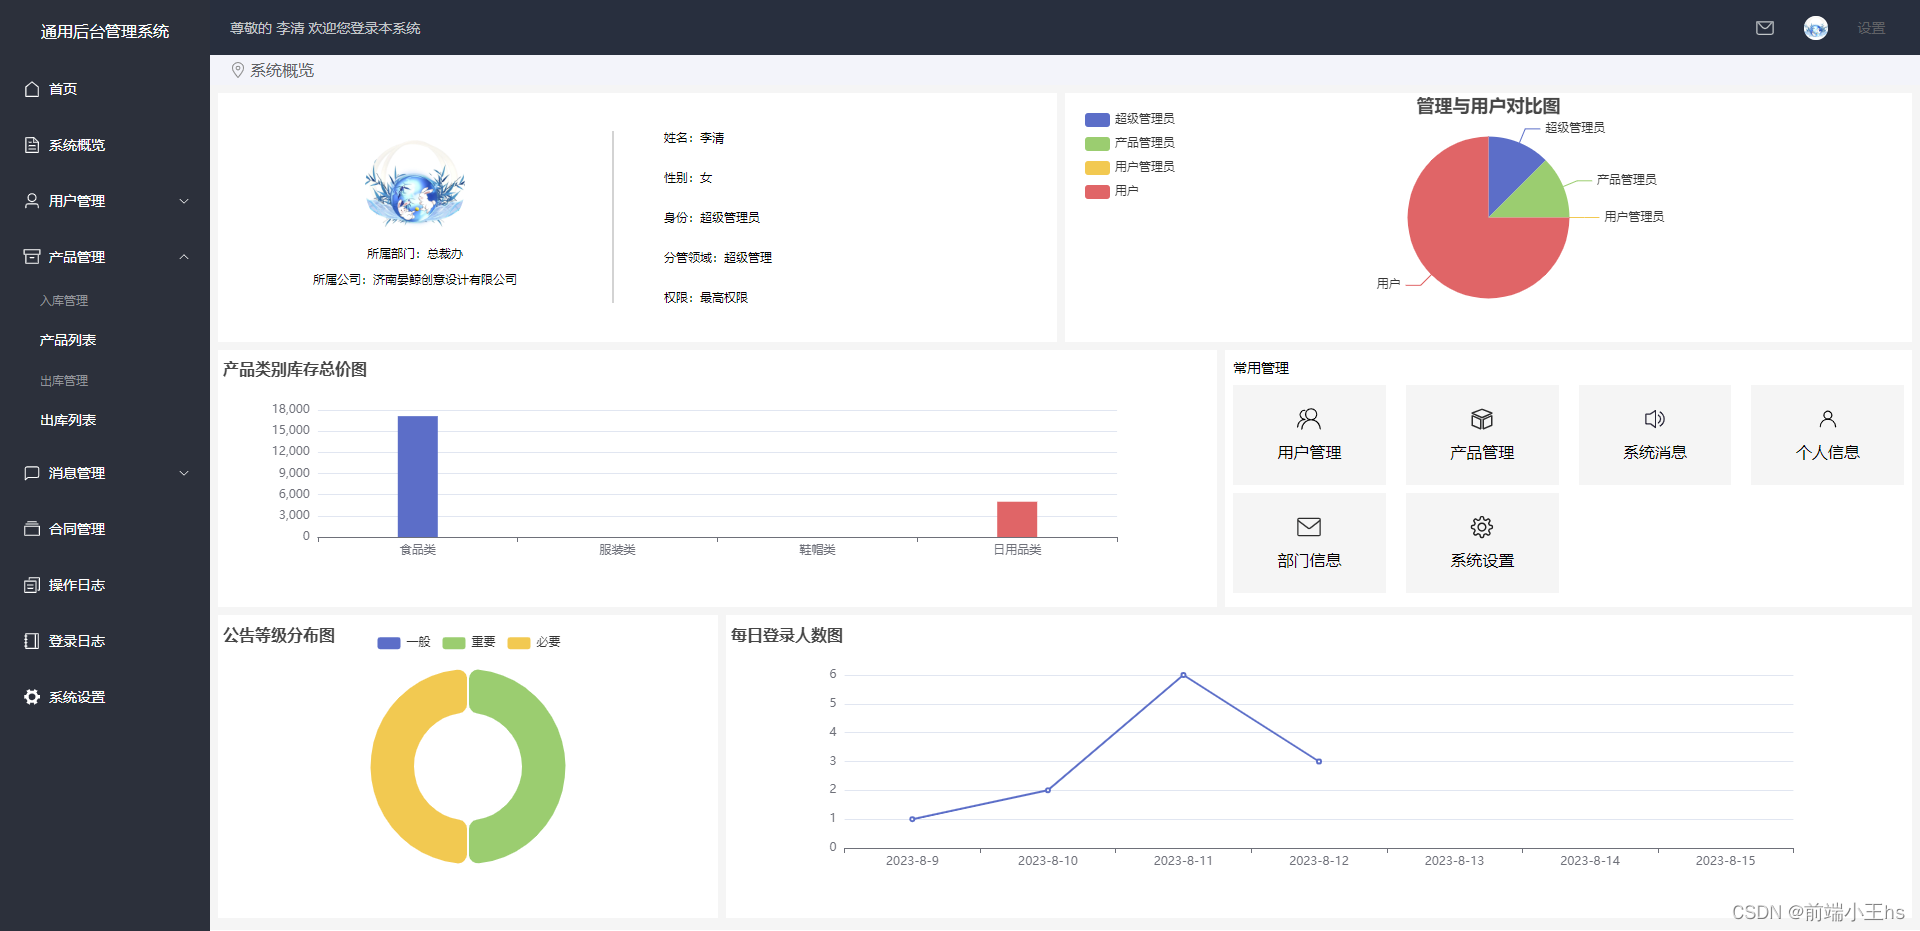Open 用户管理 from 常用管理 panel
This screenshot has height=931, width=1920.
coord(1309,434)
